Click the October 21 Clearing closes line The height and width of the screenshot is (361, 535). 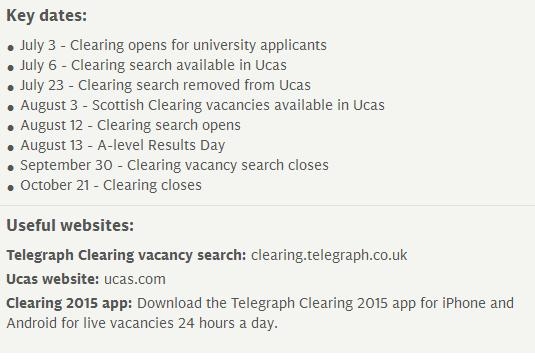click(x=111, y=186)
